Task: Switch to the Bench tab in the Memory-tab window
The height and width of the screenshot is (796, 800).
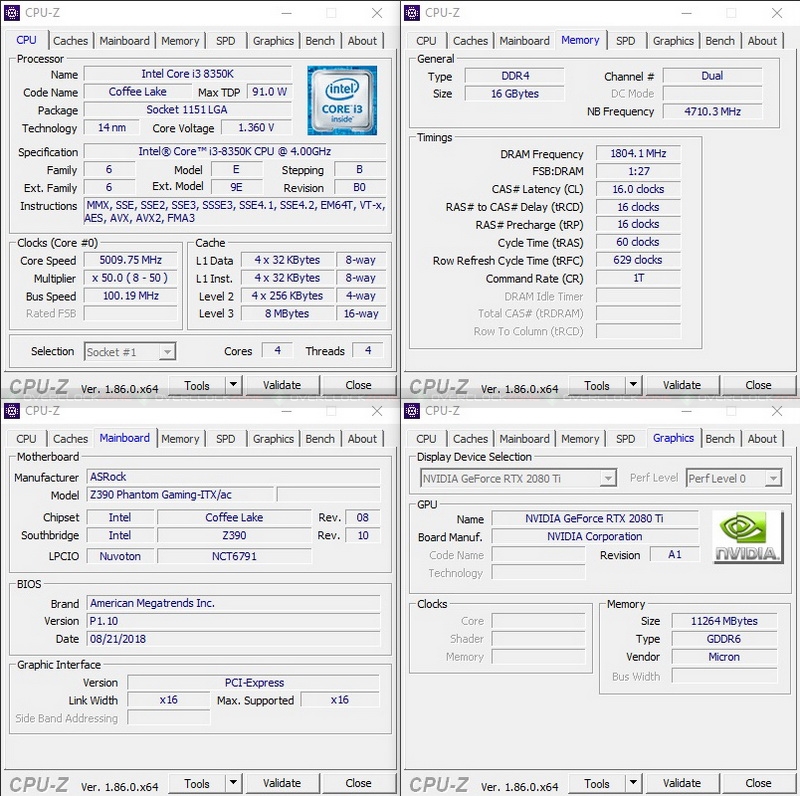Action: (720, 41)
